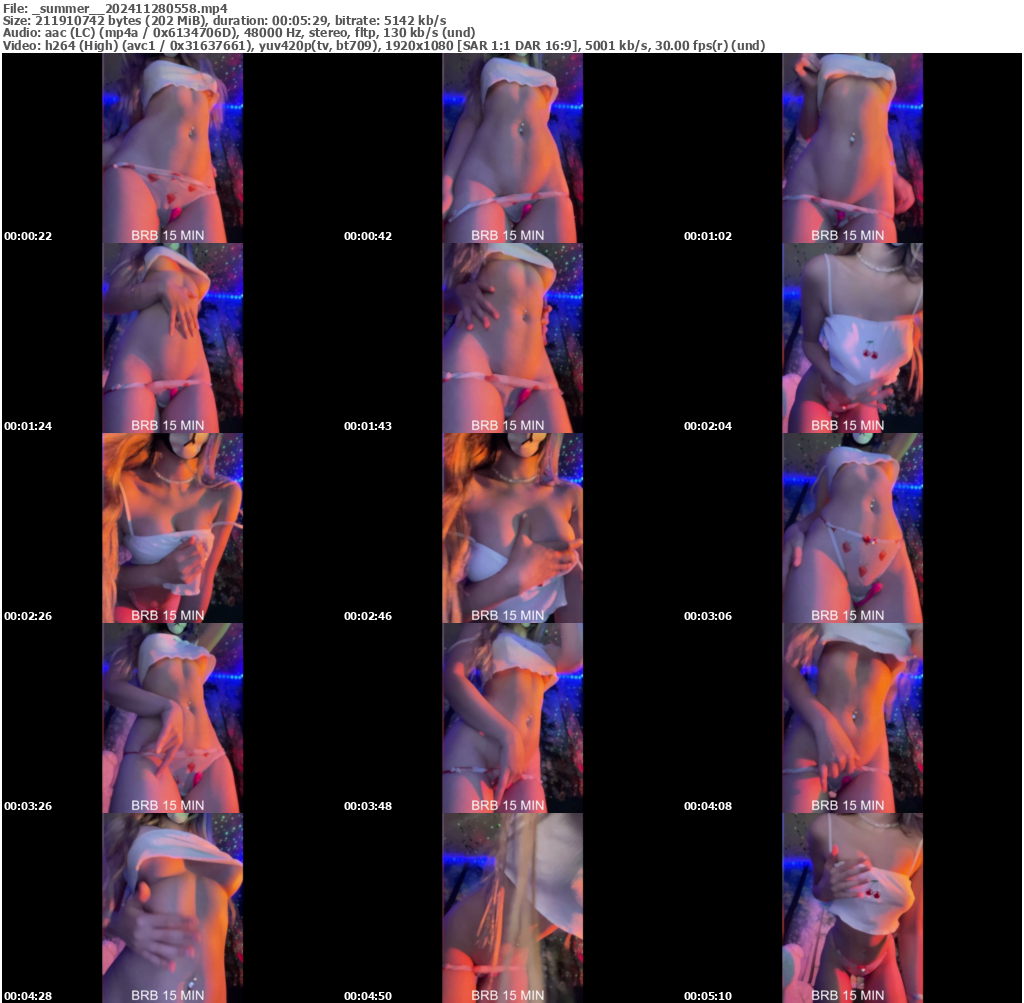Click the 00:01:43 video frame
Viewport: 1024px width, 1003px height.
(512, 338)
